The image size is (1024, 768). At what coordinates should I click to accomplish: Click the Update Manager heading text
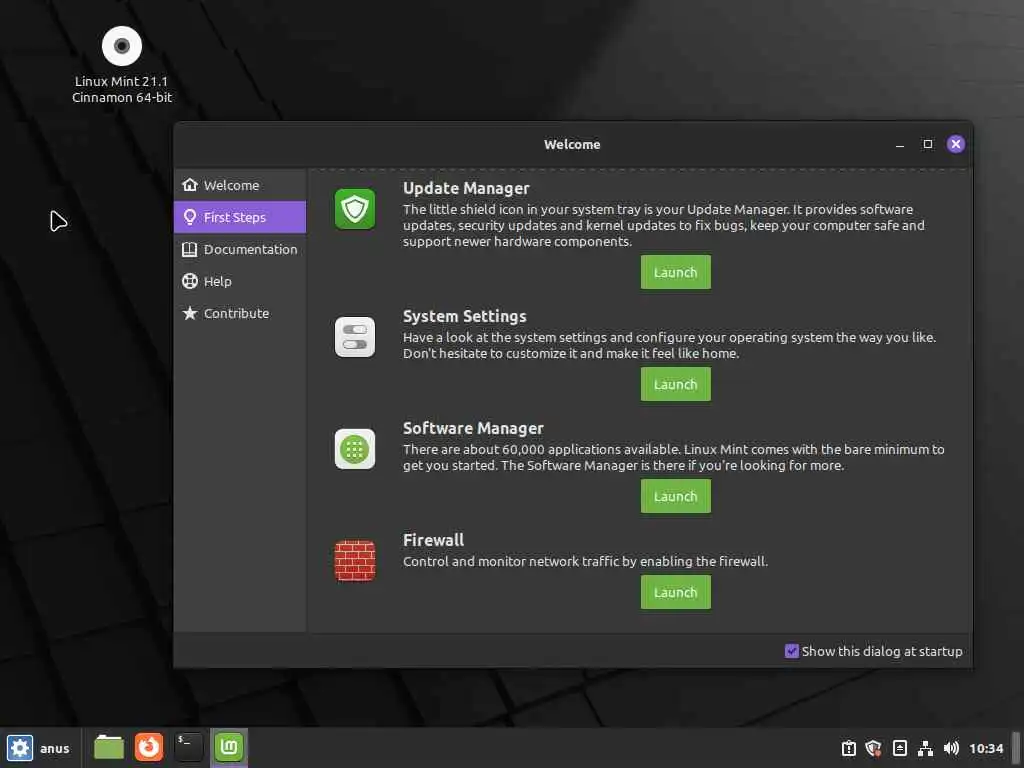point(466,189)
